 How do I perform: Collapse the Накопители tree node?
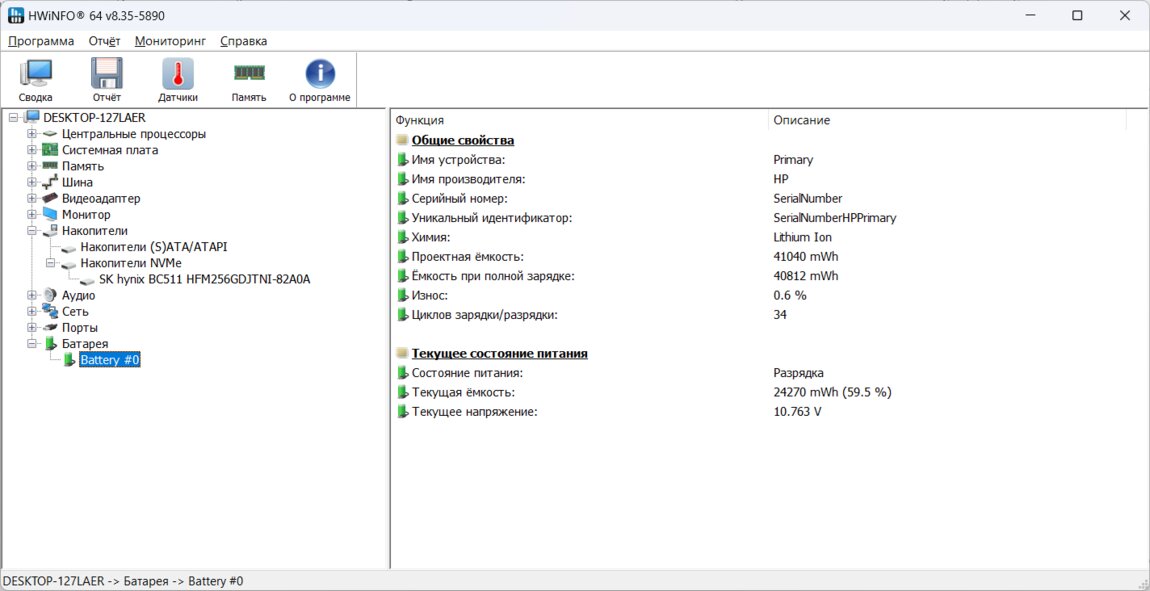coord(32,231)
